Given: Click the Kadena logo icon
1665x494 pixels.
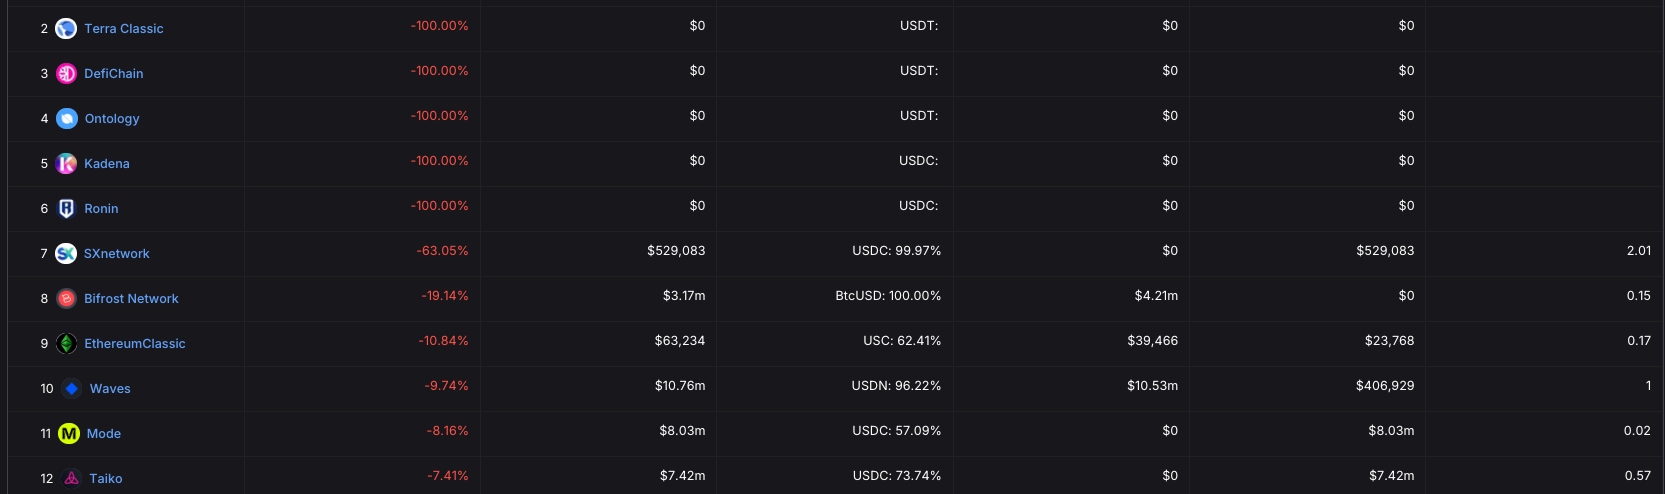Looking at the screenshot, I should (x=66, y=164).
